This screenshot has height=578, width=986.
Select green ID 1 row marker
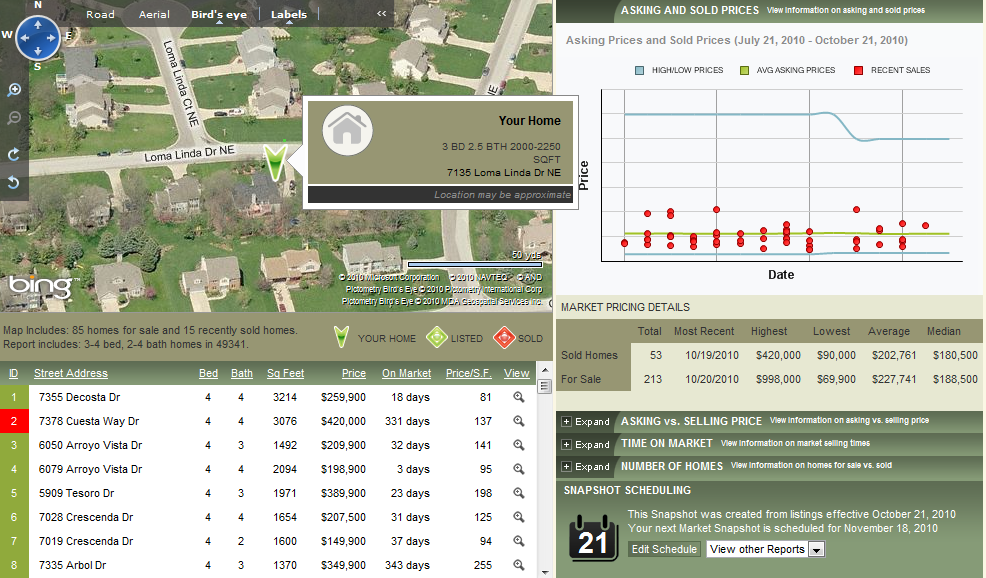14,397
